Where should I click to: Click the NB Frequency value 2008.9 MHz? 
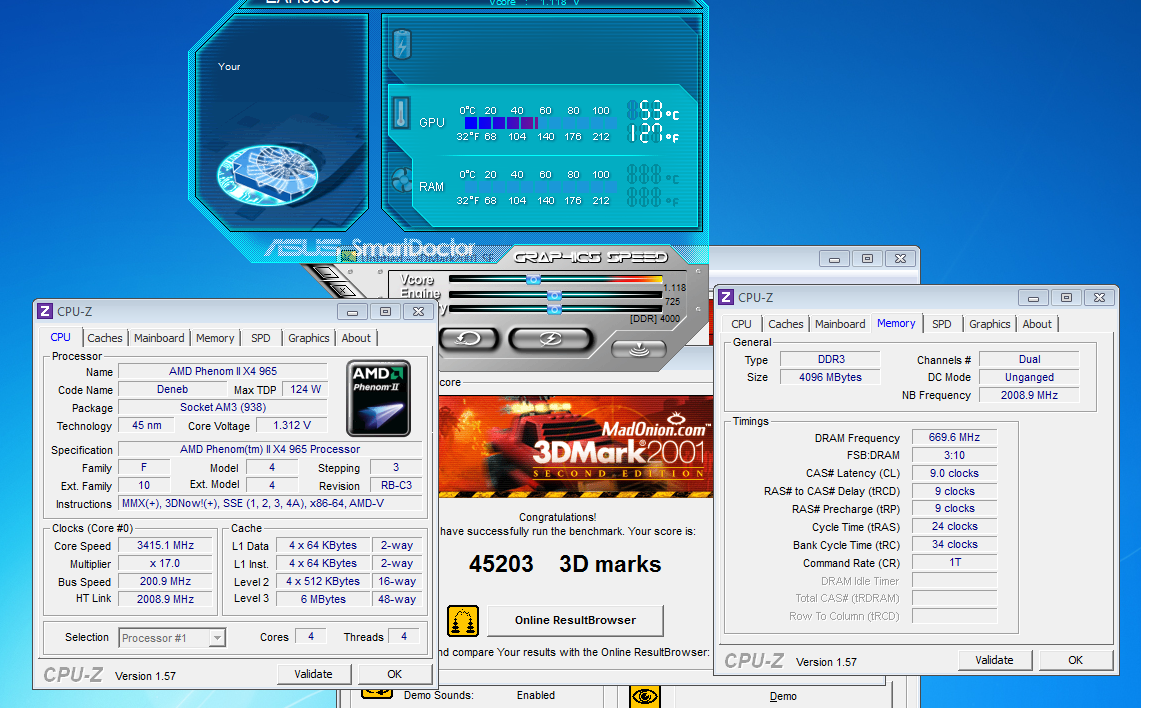tap(1029, 395)
